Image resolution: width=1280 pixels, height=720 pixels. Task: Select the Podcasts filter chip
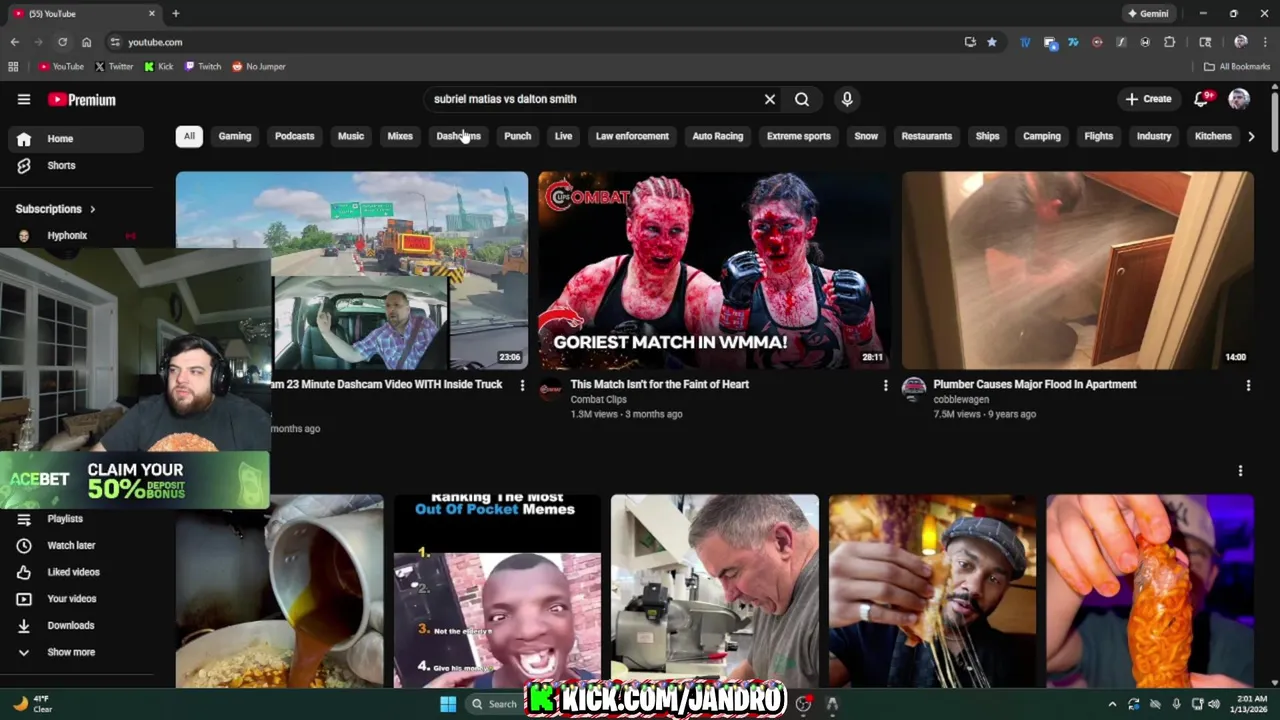pos(294,136)
